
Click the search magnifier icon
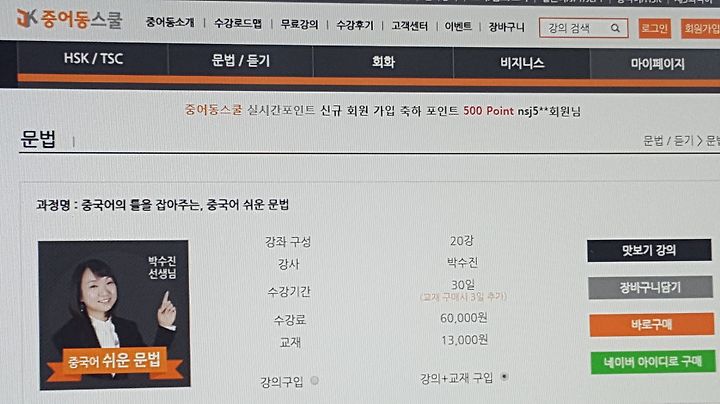pyautogui.click(x=615, y=28)
